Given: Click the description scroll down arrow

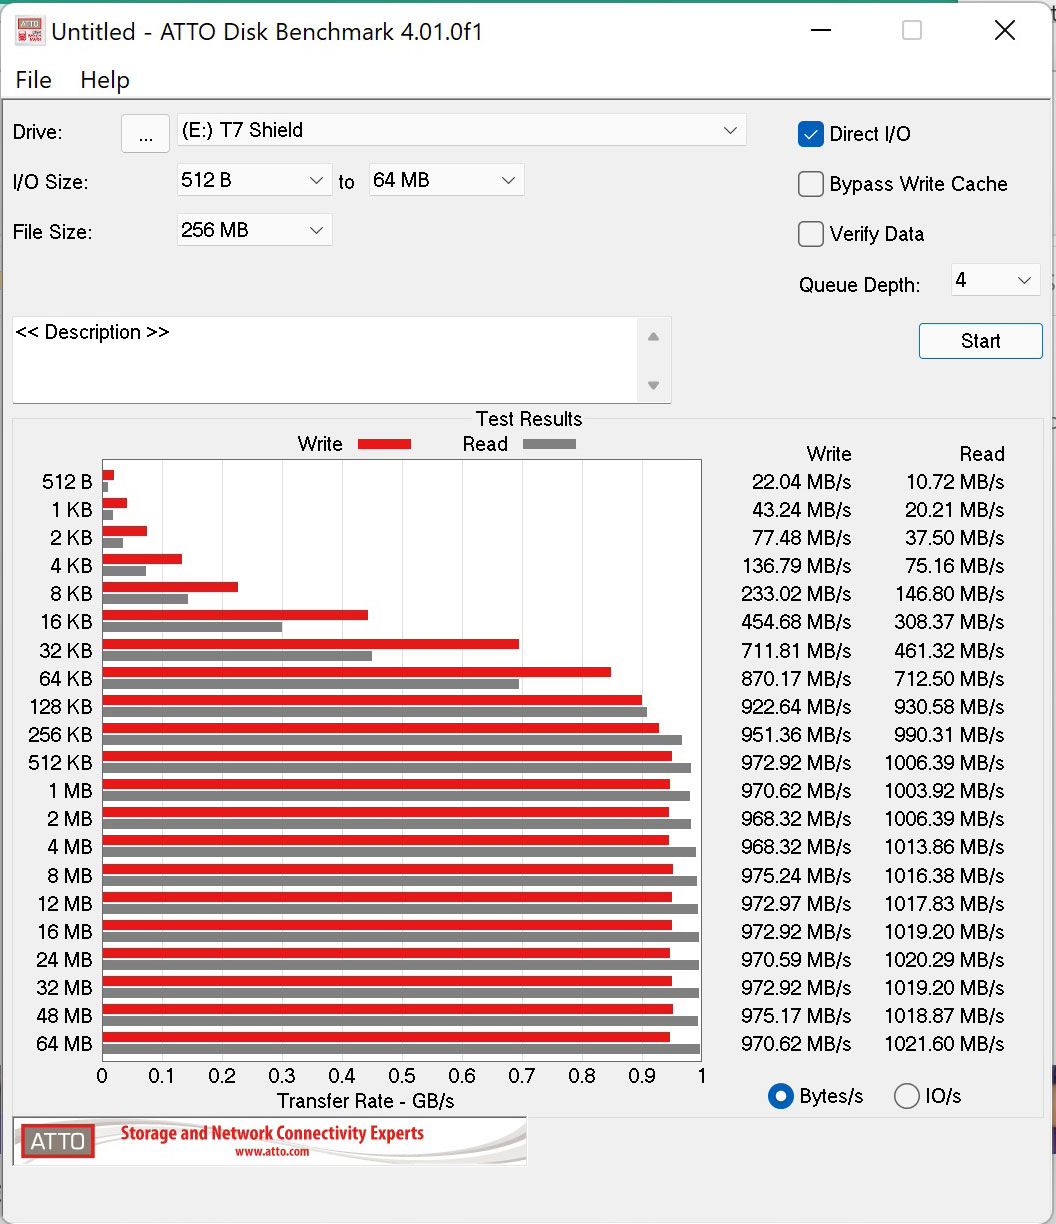Looking at the screenshot, I should [x=653, y=385].
